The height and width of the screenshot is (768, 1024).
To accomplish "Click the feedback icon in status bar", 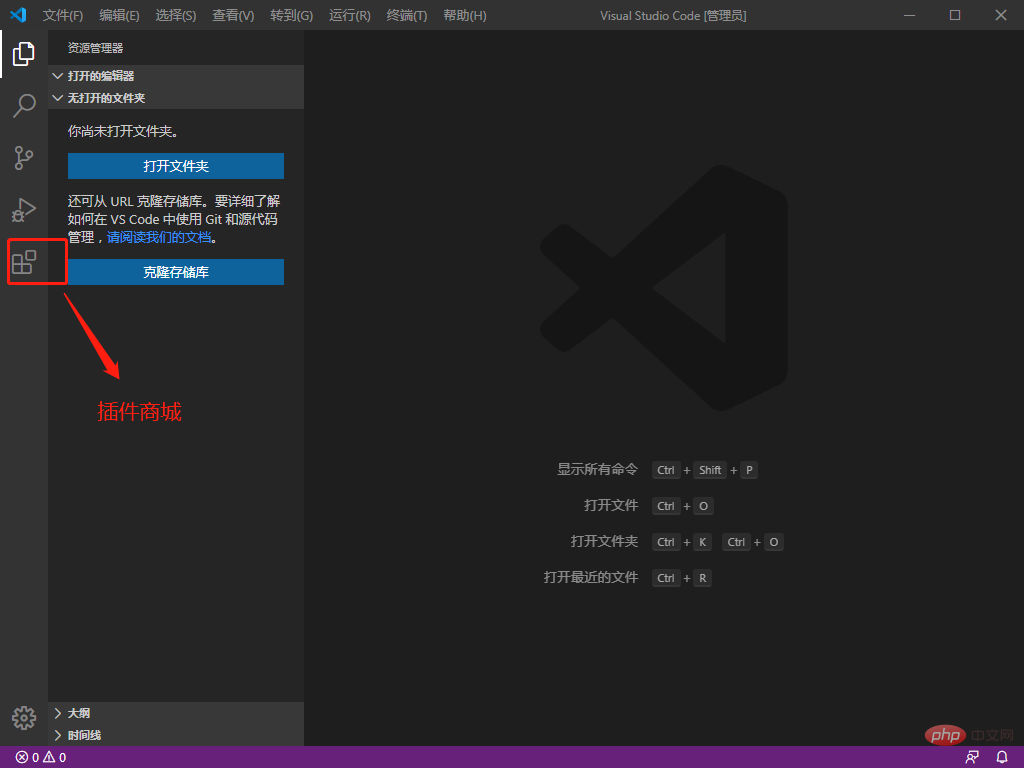I will coord(972,758).
